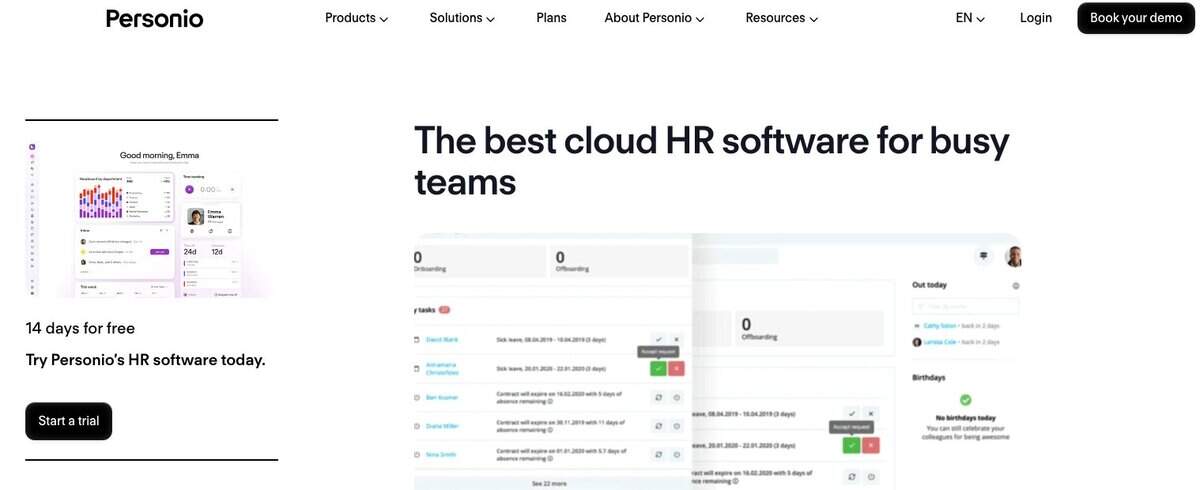Accept Annamaria Christofides' sick leave with green check

(x=658, y=369)
